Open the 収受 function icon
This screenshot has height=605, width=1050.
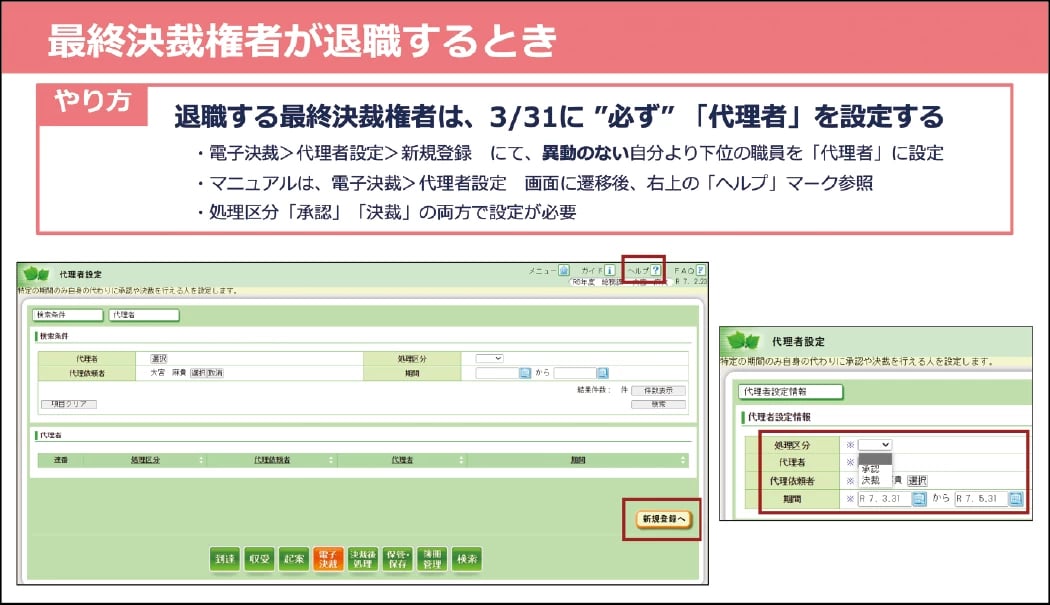click(x=260, y=559)
